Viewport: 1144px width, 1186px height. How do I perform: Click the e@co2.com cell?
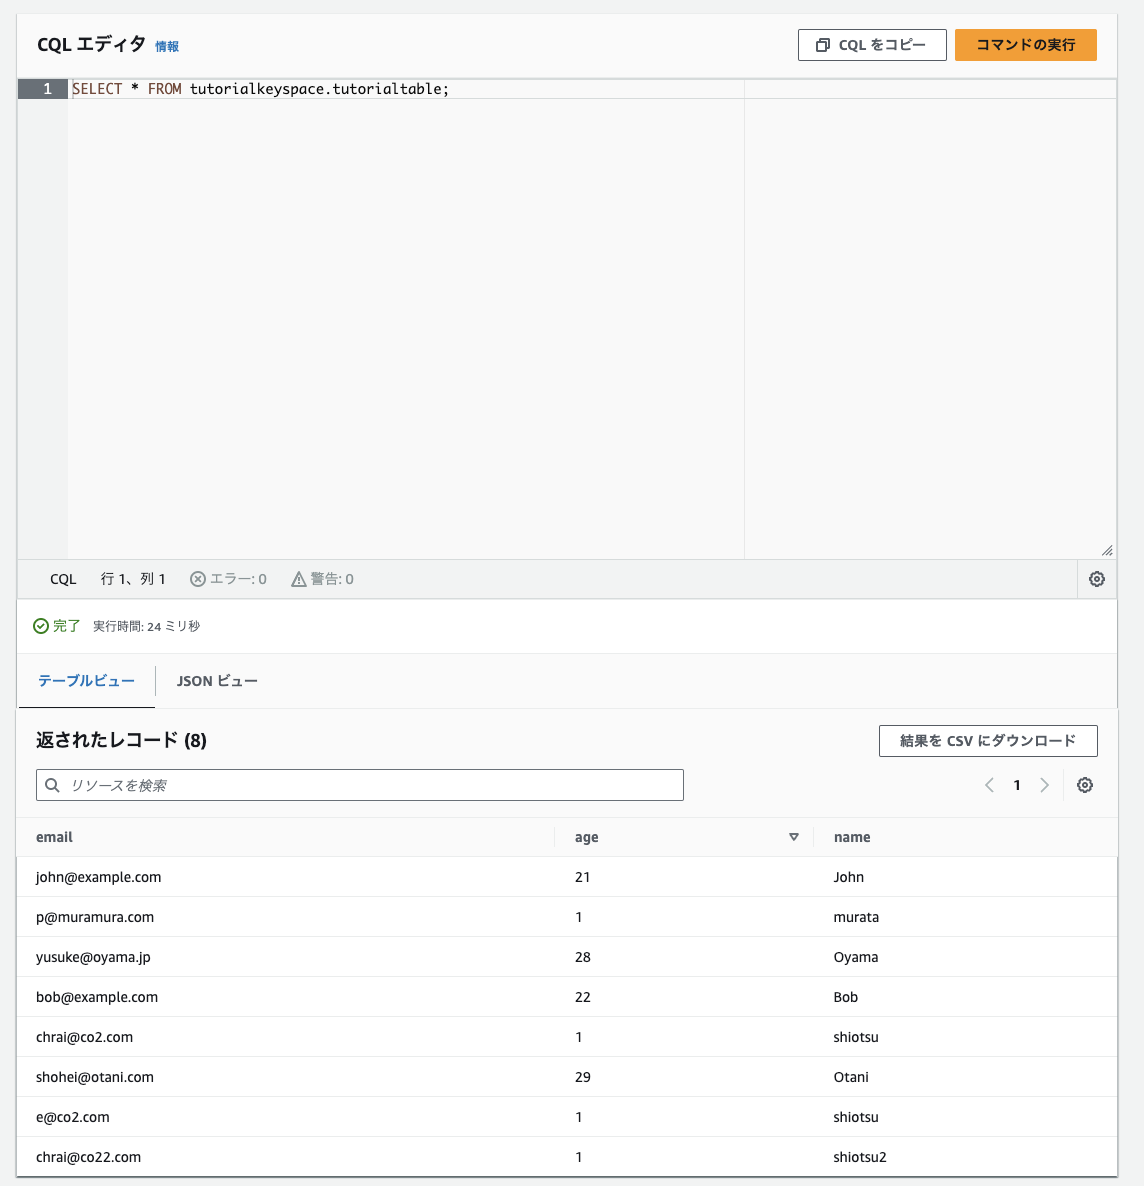click(x=73, y=1118)
